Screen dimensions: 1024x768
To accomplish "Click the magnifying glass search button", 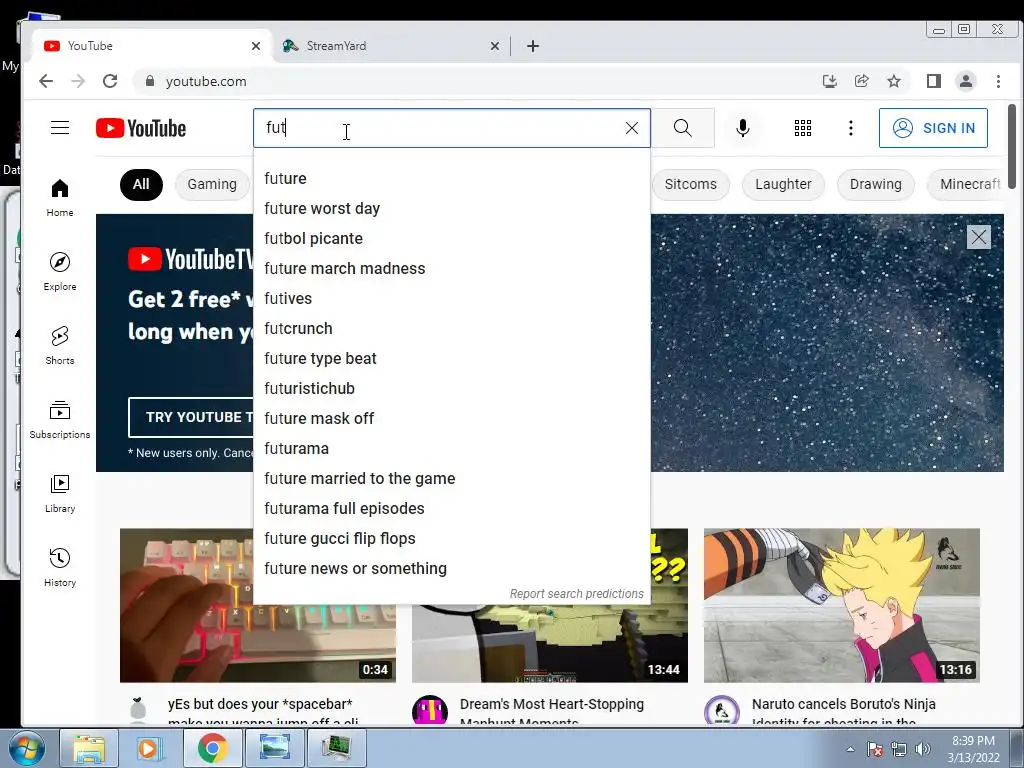I will point(683,128).
